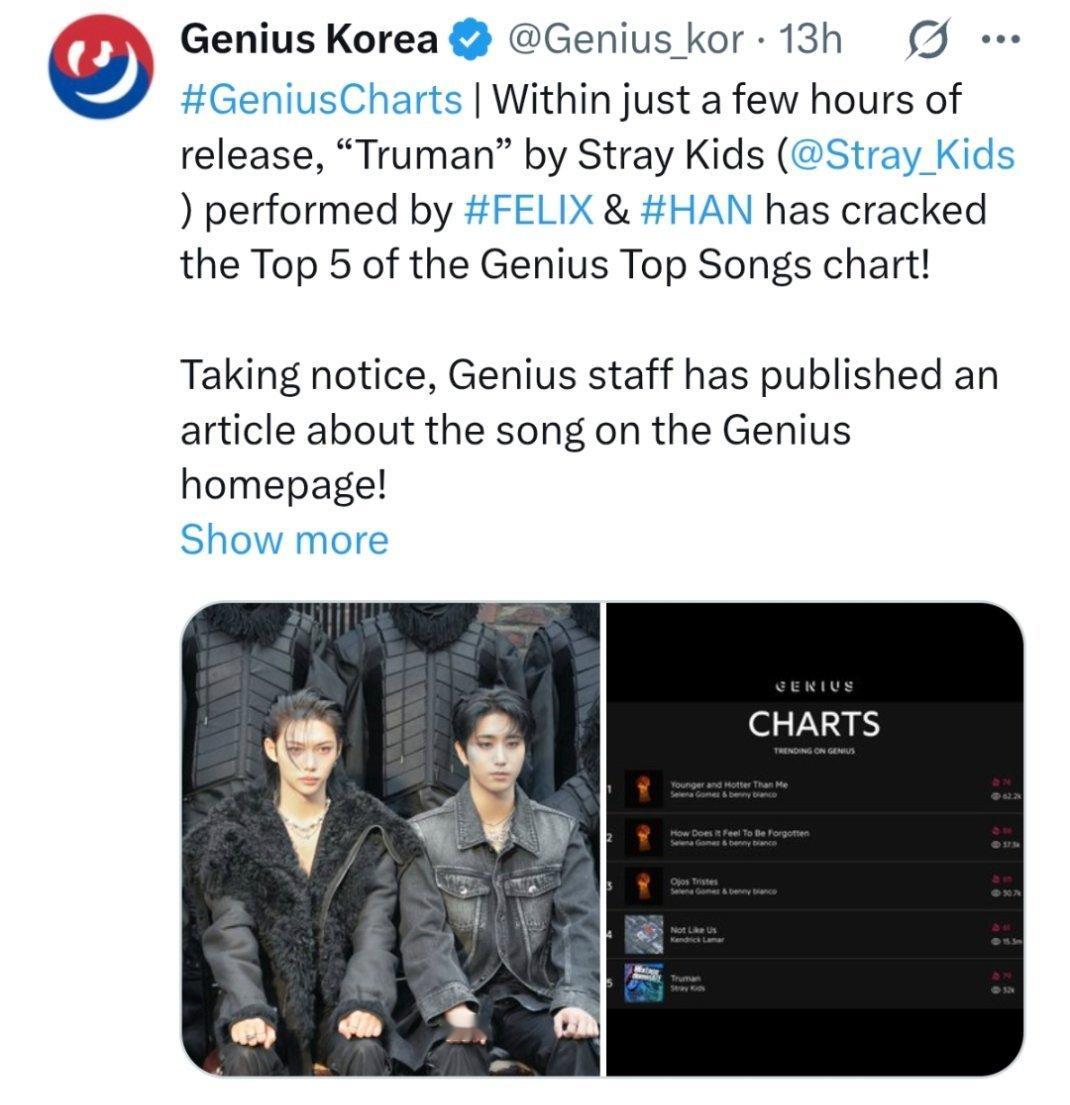
Task: Click the Ojos Tristes chart entry
Action: [x=815, y=886]
